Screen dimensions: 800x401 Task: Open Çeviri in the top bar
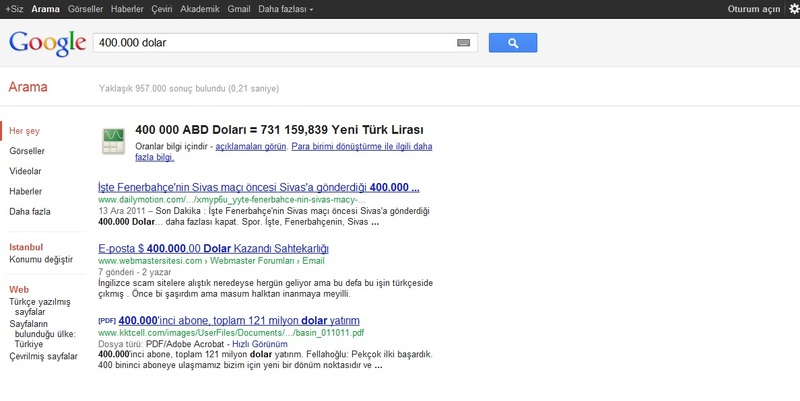(162, 9)
